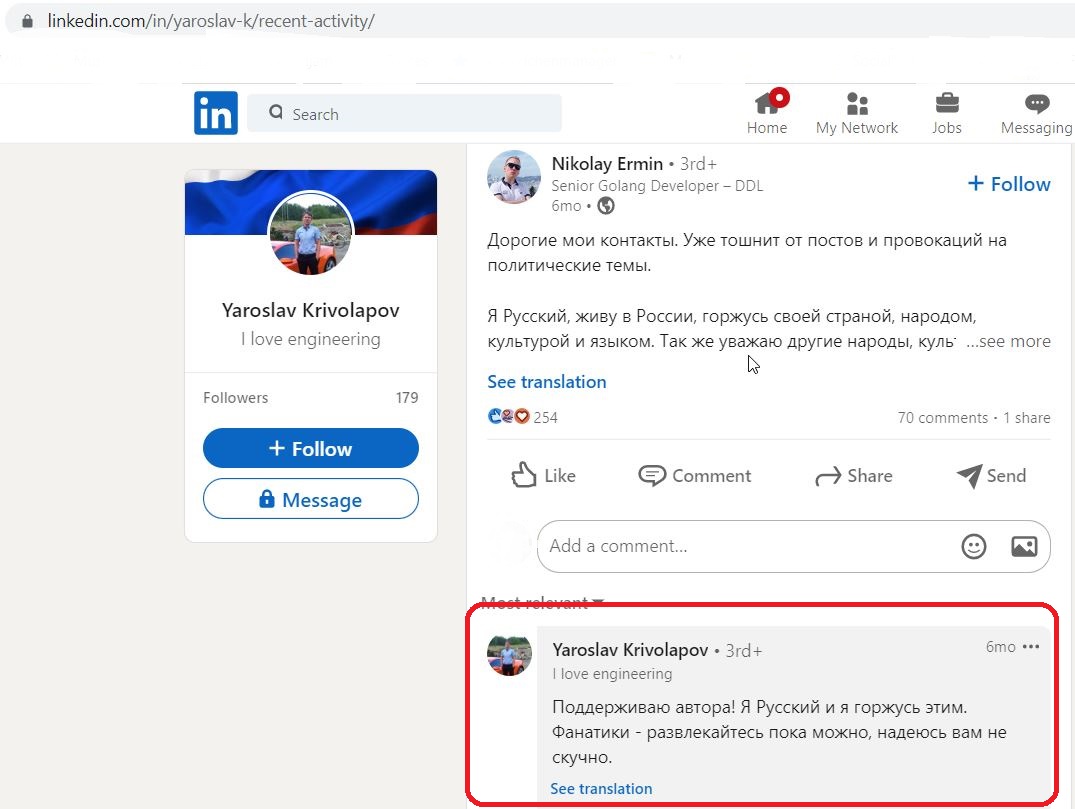This screenshot has width=1075, height=809.
Task: Follow Nikolay Ermin from the post header
Action: (1009, 184)
